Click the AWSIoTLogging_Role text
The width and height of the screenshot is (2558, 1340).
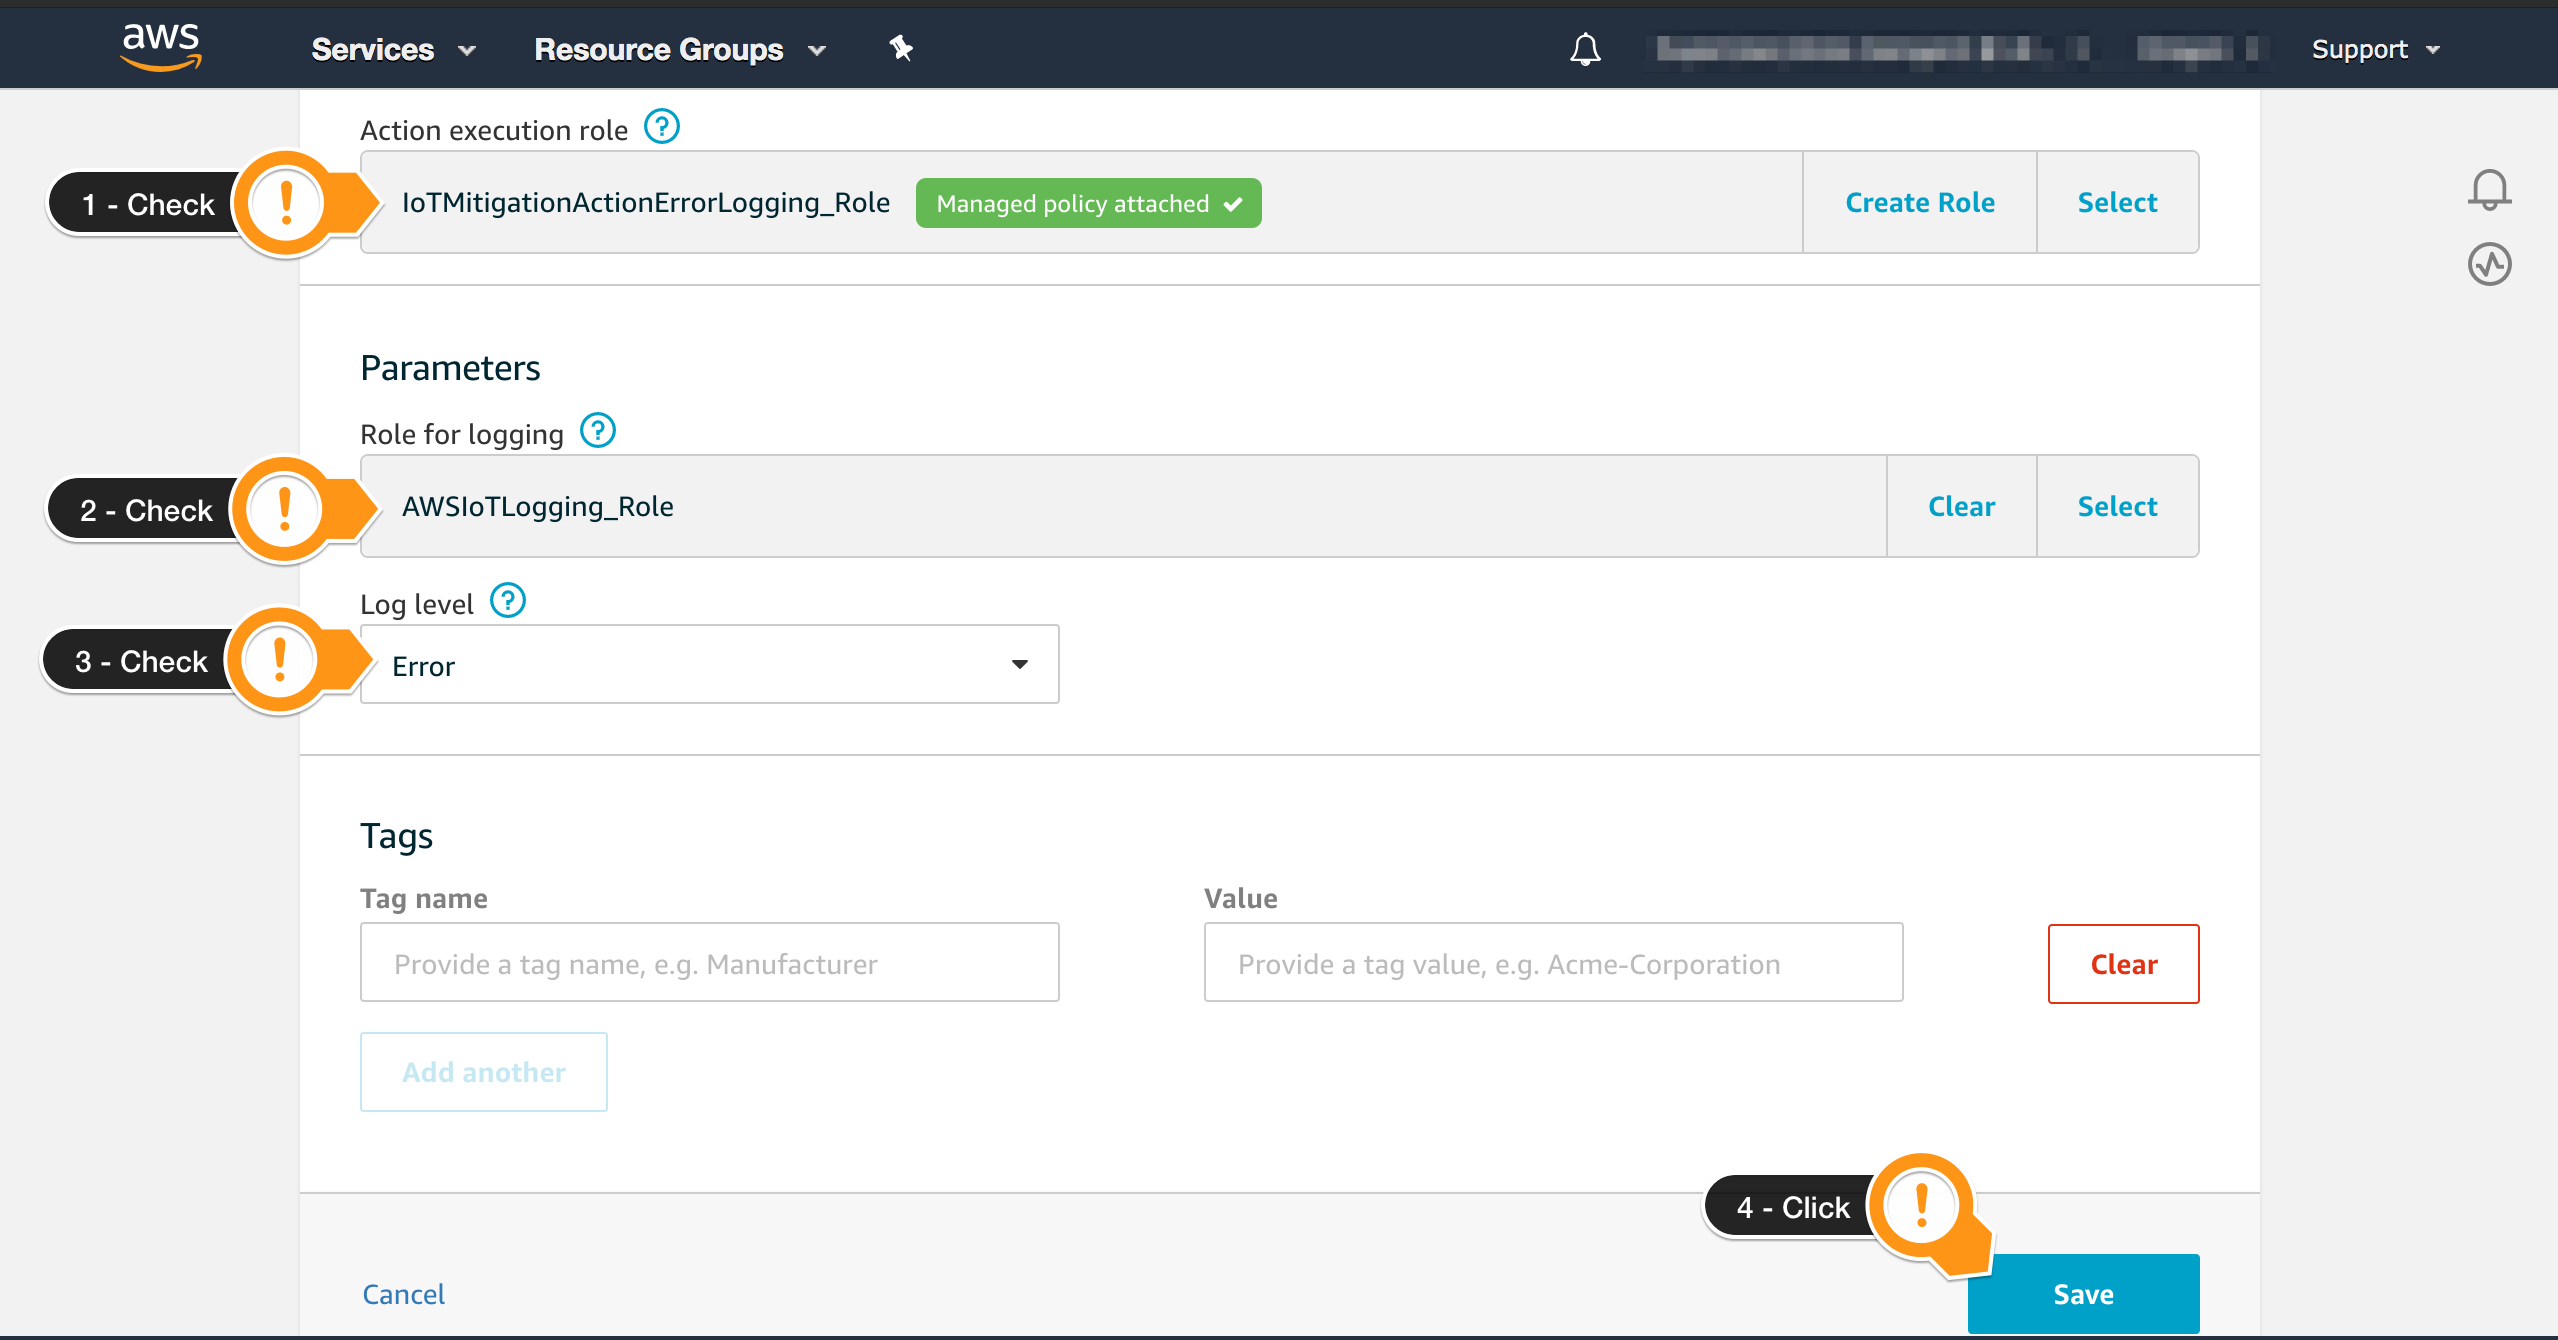click(x=538, y=506)
